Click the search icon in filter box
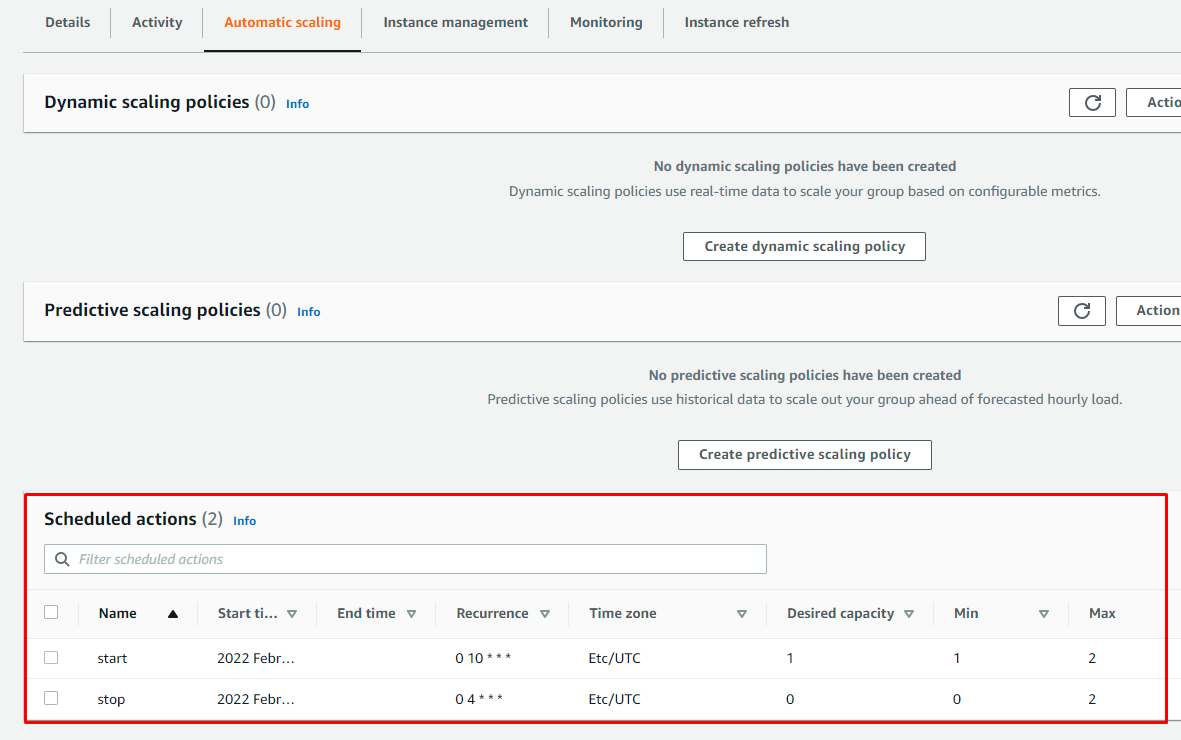Viewport: 1181px width, 740px height. 63,559
